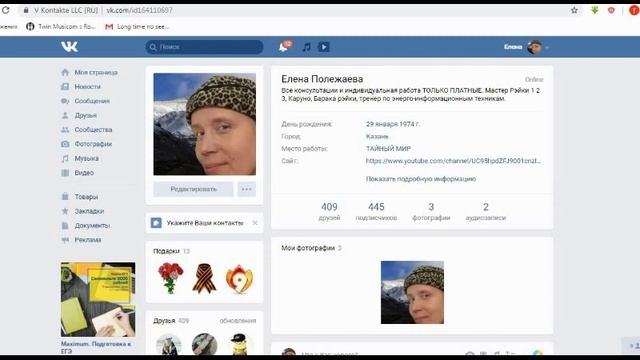Open Long time no see Gmail bookmark
The image size is (640, 360).
[137, 27]
